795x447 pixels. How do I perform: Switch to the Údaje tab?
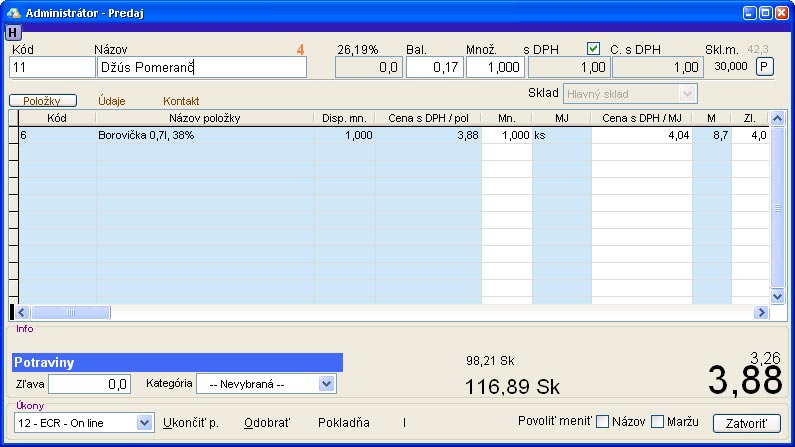[112, 101]
